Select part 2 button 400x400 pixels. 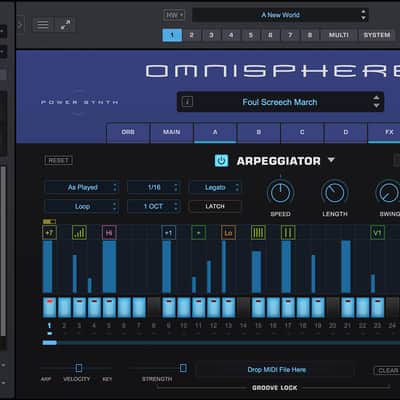point(192,35)
